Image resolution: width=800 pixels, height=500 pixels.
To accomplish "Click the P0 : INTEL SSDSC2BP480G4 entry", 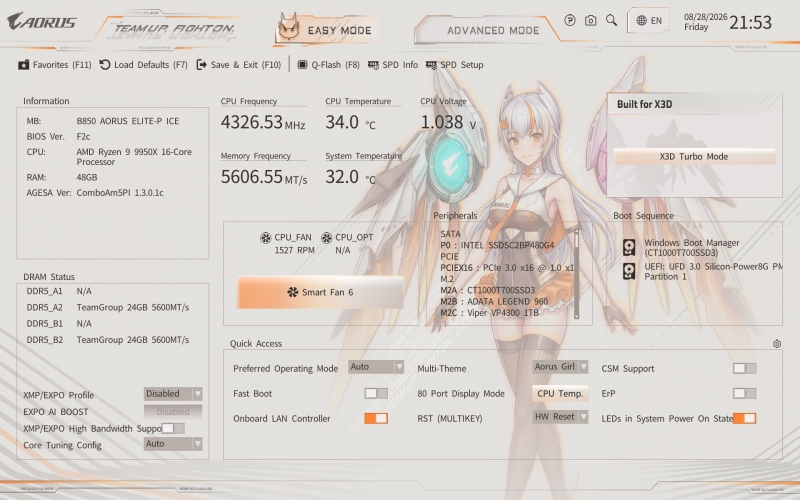I will 497,245.
